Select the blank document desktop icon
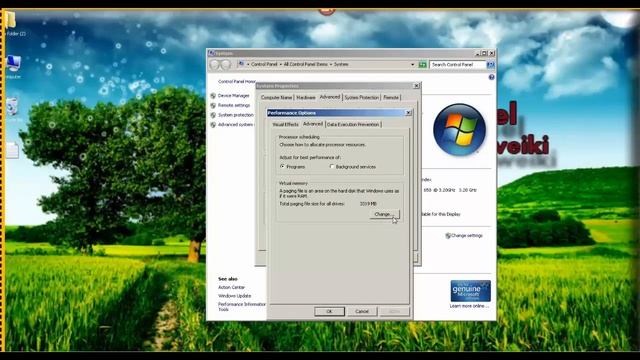Image resolution: width=640 pixels, height=360 pixels. coord(12,150)
